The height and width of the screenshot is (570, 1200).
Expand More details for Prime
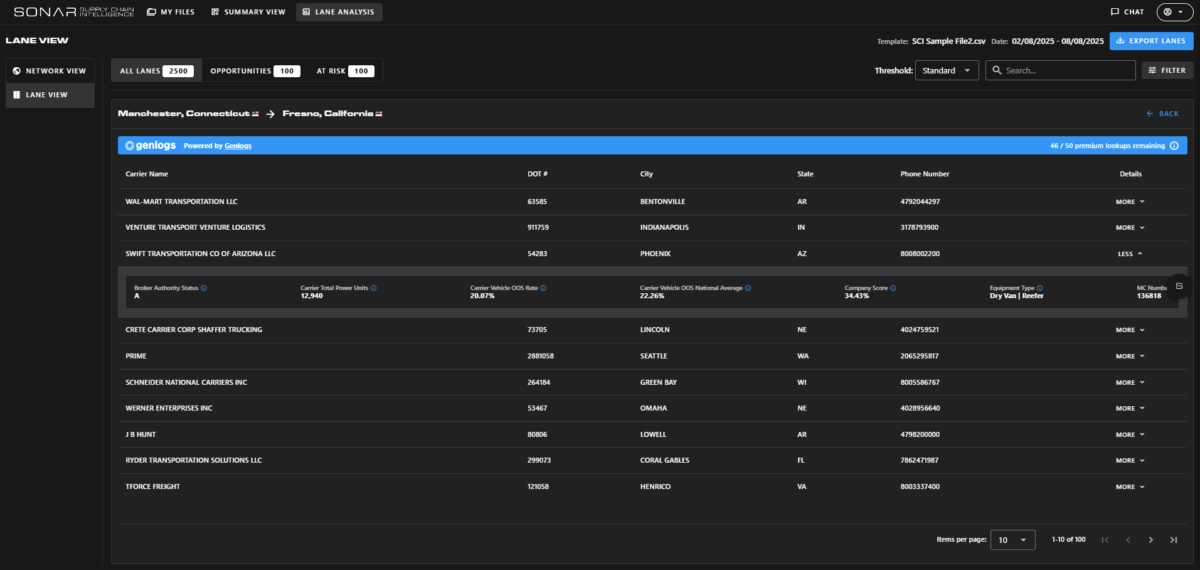(1130, 356)
